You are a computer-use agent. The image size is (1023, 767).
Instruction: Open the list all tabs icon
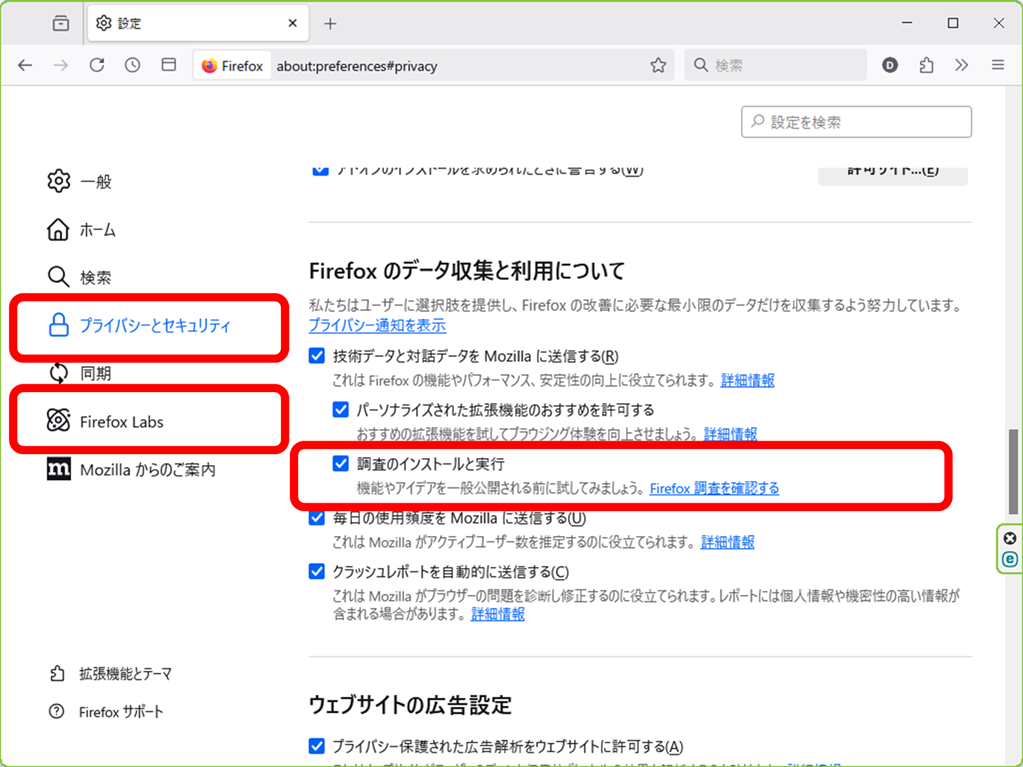[x=61, y=23]
